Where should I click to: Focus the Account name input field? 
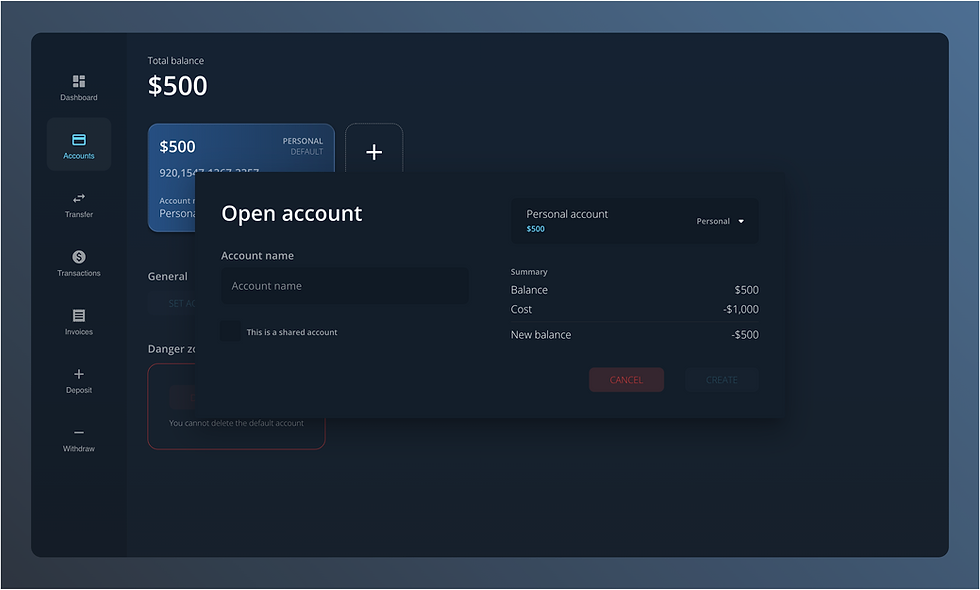[x=344, y=286]
